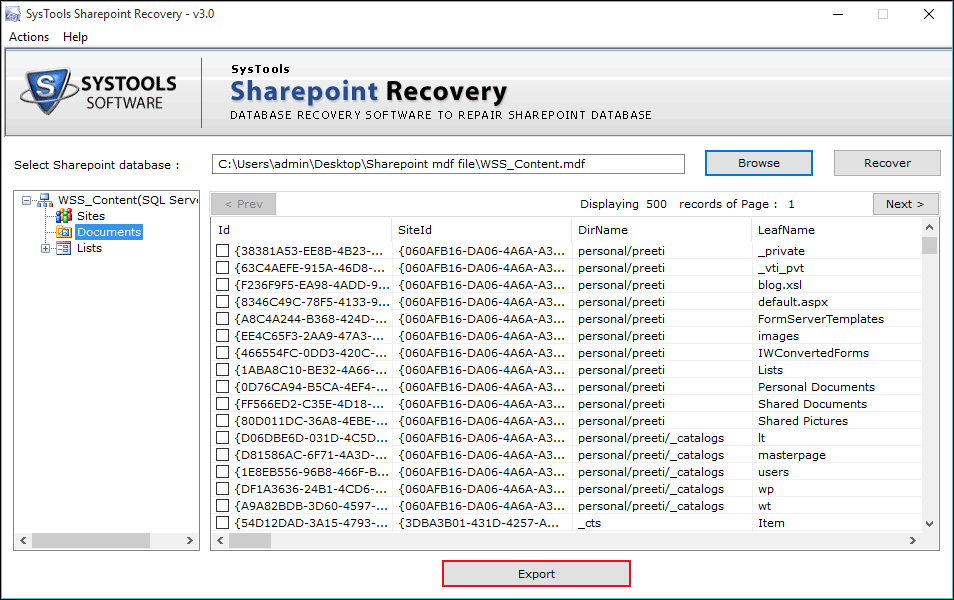Expand the Lists tree node

(x=45, y=248)
